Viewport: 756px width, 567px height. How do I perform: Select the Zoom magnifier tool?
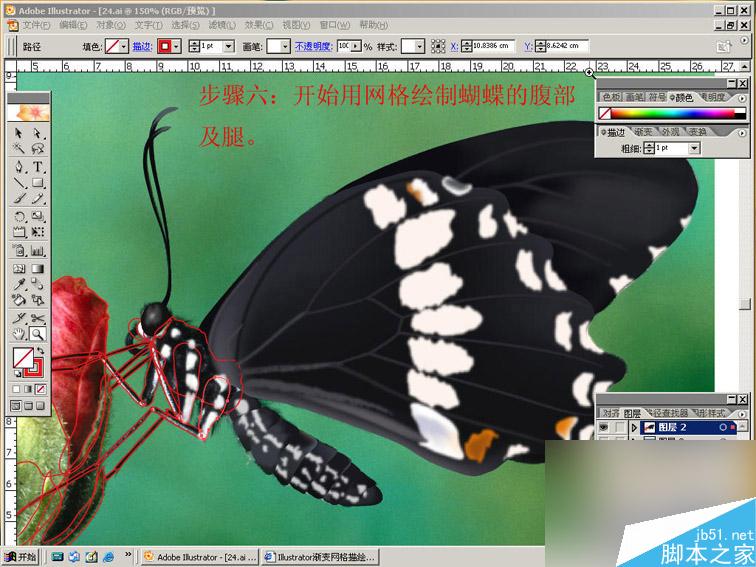(x=37, y=334)
